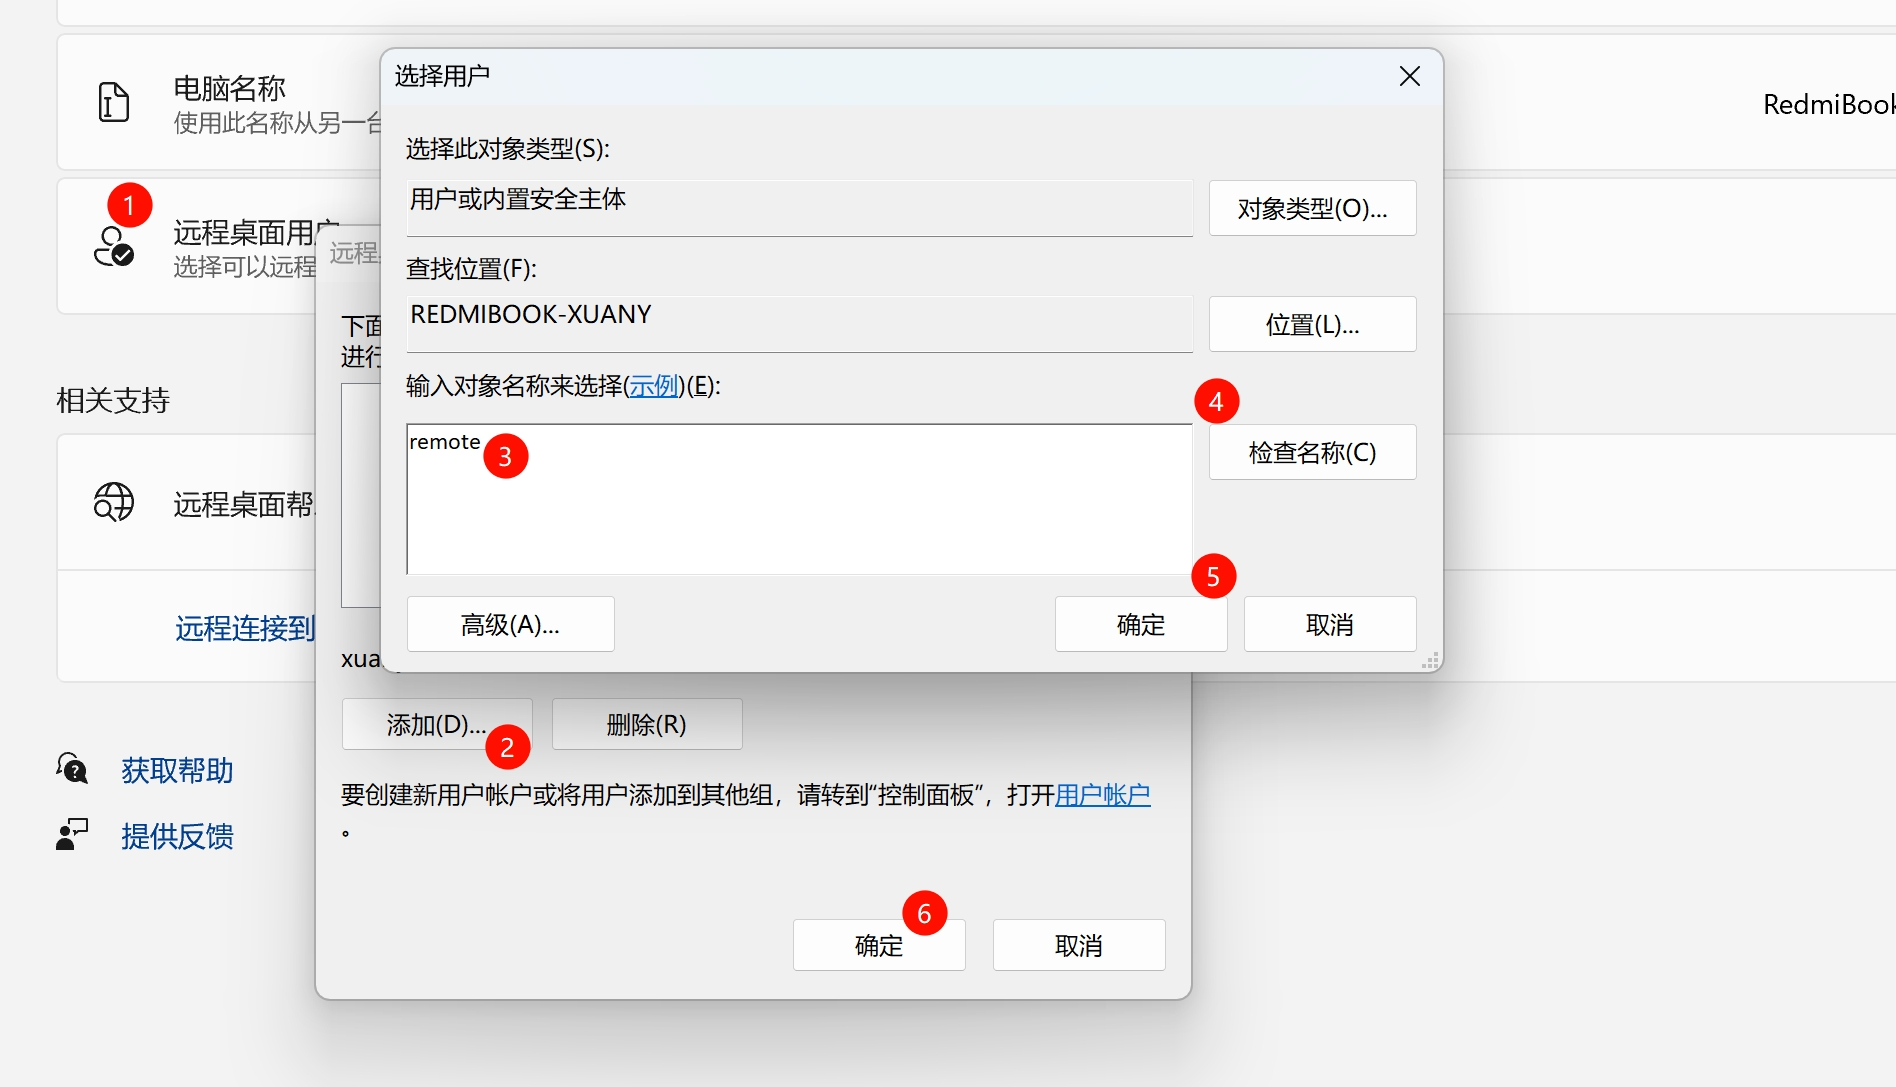Click 检查名称(C) to check names

click(x=1312, y=452)
